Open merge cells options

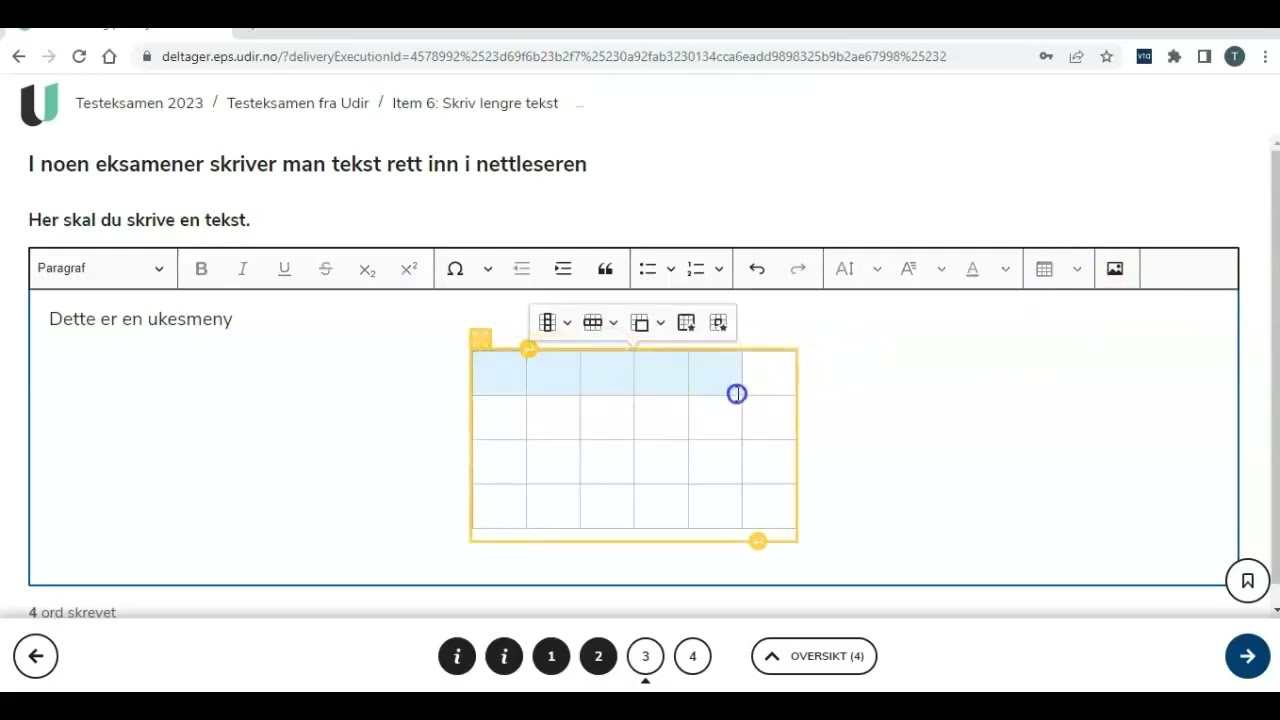point(640,323)
